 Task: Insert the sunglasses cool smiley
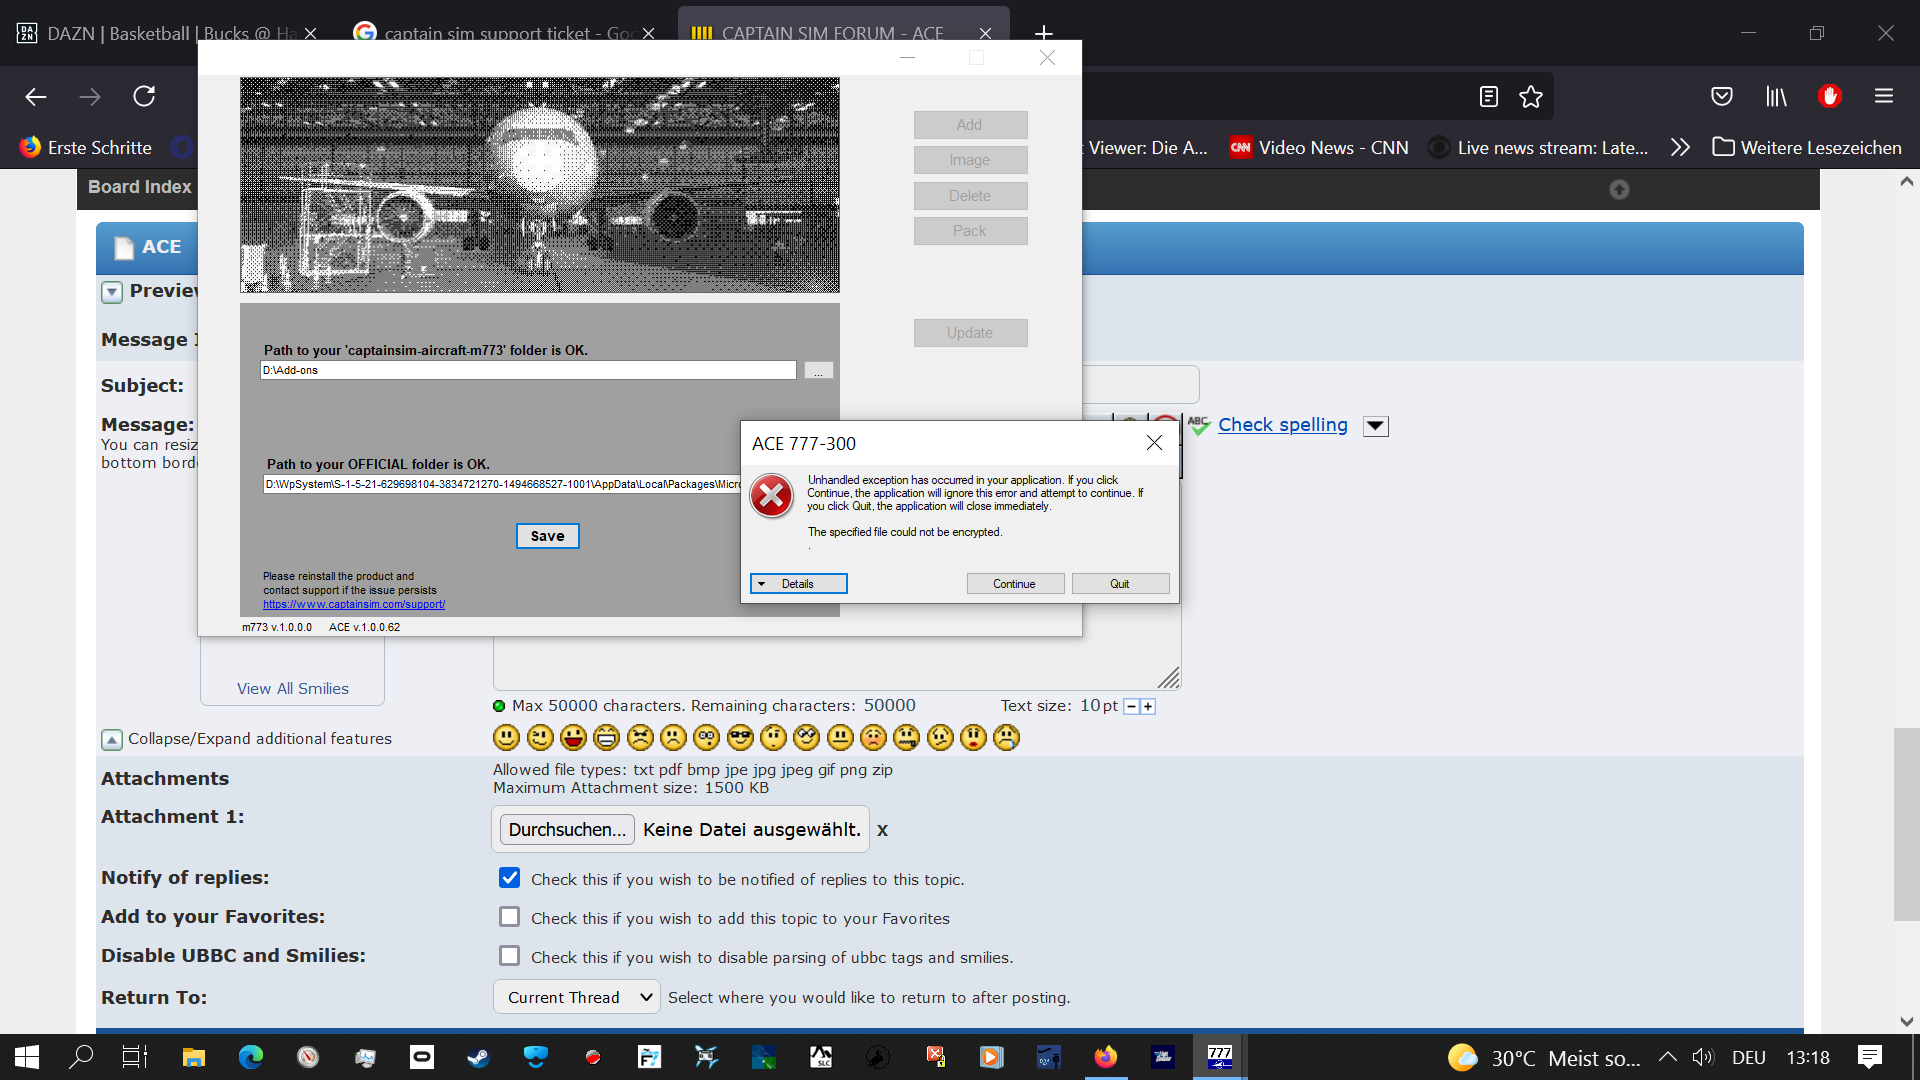click(740, 738)
